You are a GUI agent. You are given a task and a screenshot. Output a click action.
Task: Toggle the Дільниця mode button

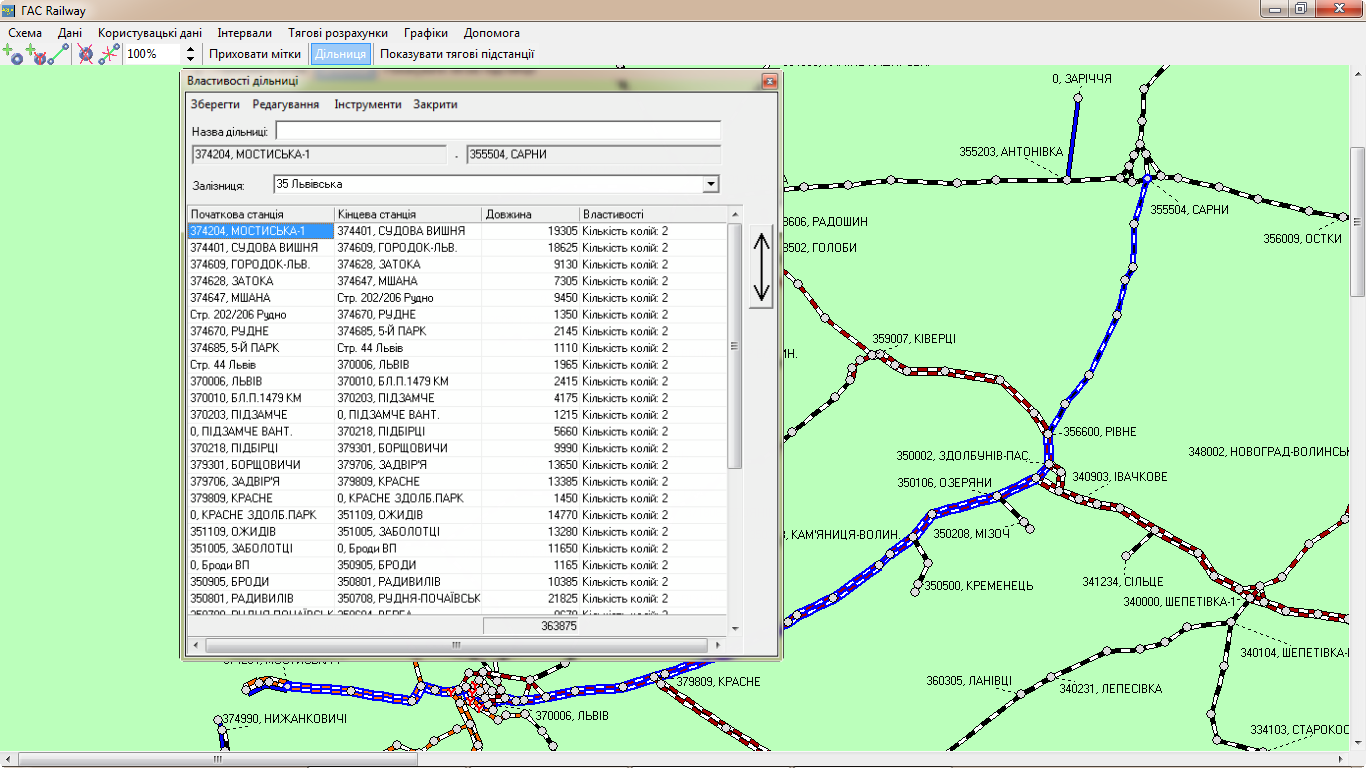(x=340, y=54)
